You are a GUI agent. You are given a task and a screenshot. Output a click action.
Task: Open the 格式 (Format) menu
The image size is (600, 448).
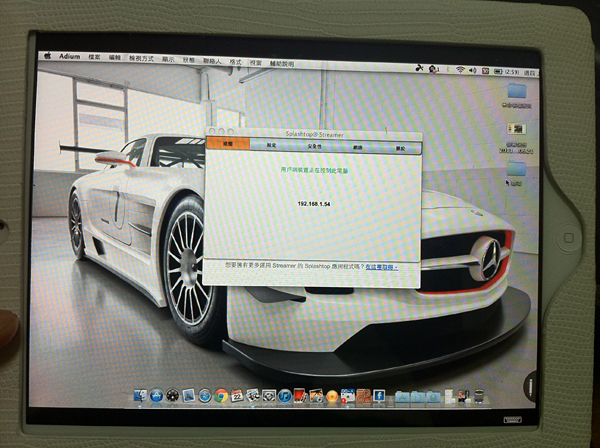235,62
